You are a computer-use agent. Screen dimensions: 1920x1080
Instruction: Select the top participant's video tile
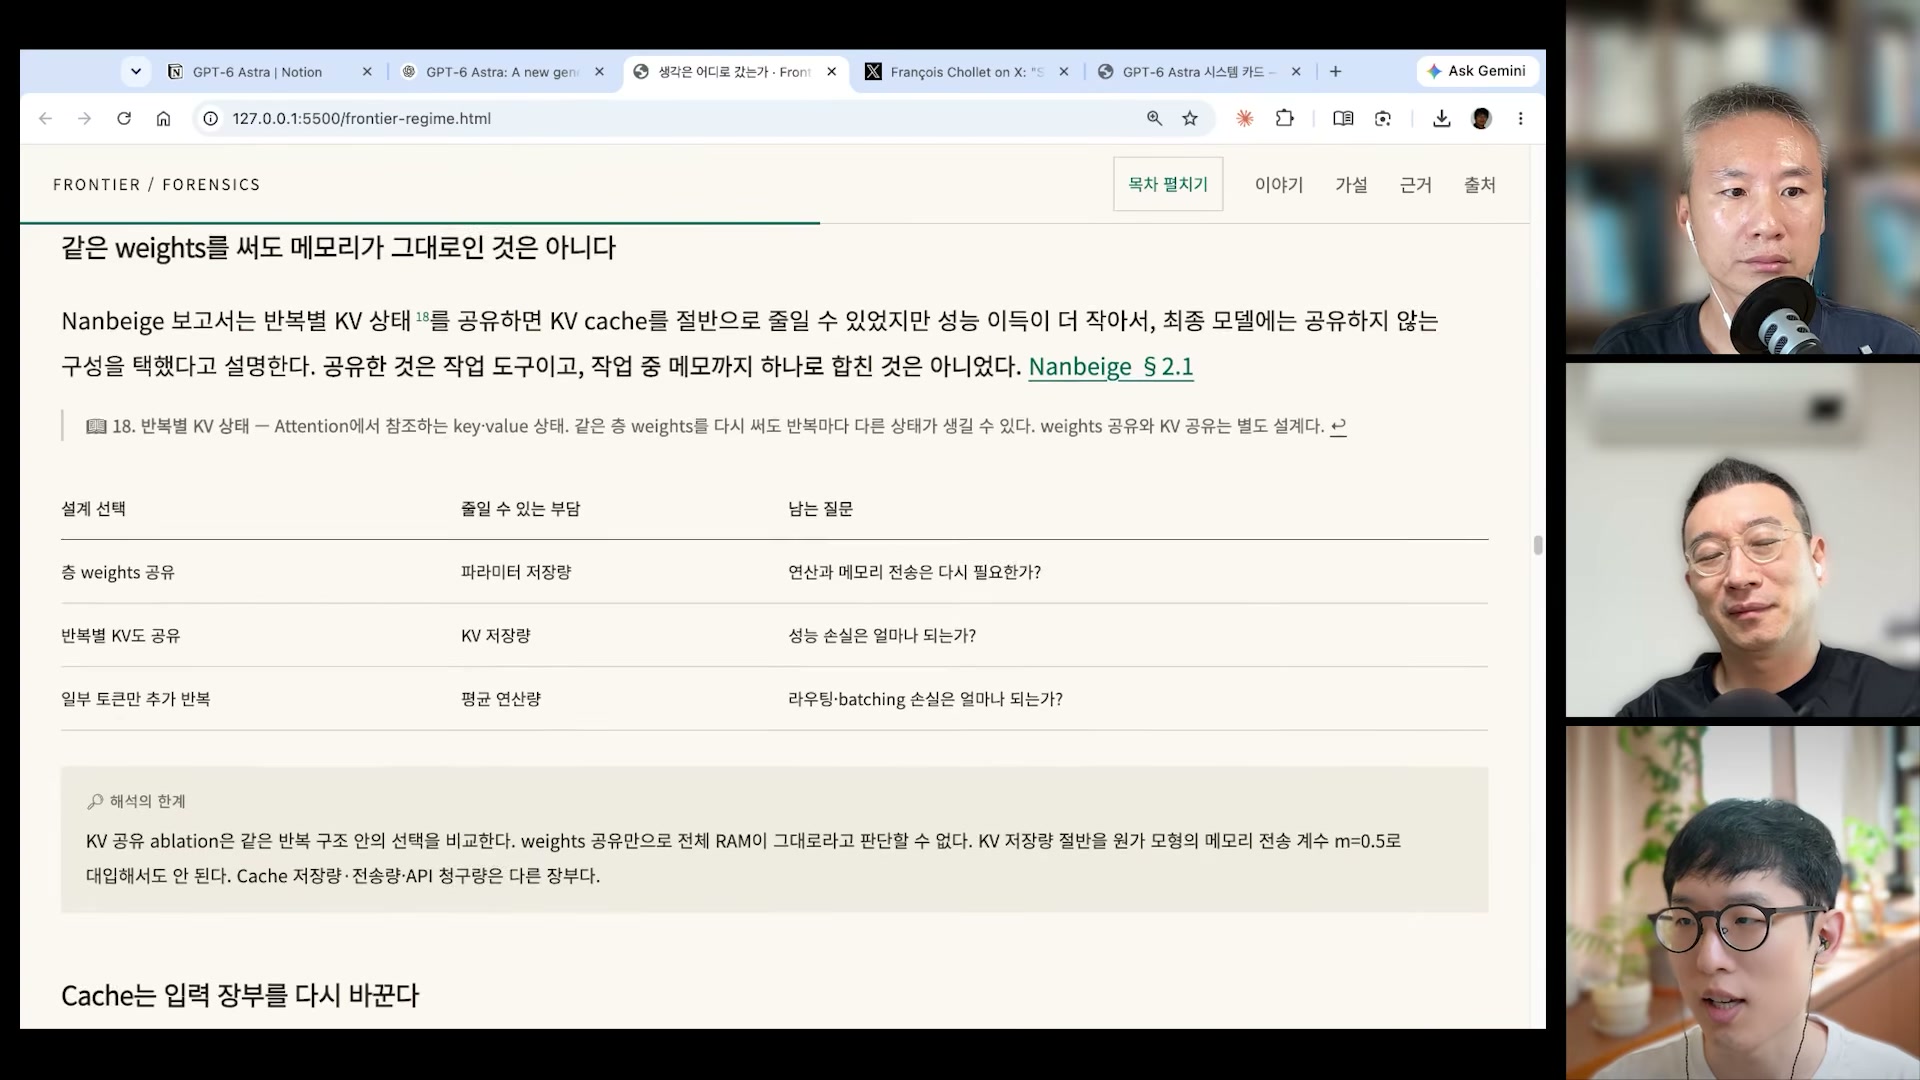point(1743,177)
